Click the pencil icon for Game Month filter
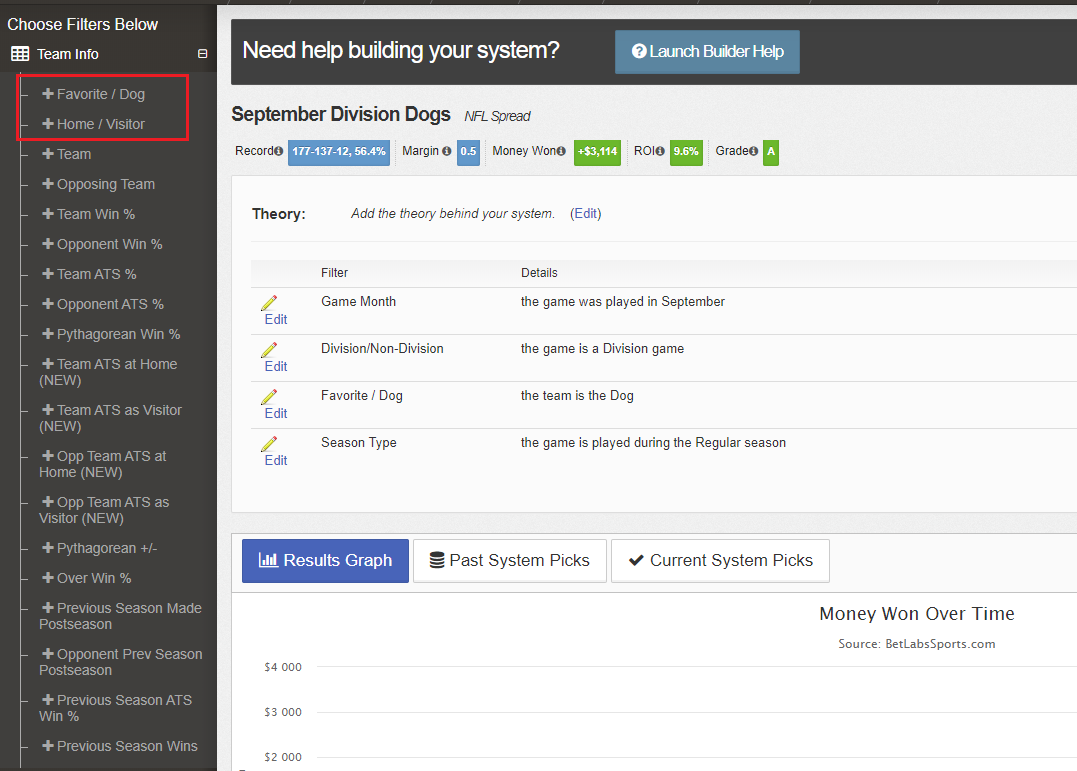Viewport: 1077px width, 771px height. (268, 302)
